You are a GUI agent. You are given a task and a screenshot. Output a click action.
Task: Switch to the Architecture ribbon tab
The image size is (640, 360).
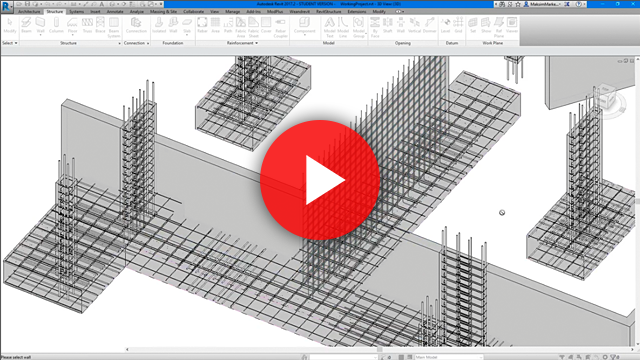coord(29,11)
